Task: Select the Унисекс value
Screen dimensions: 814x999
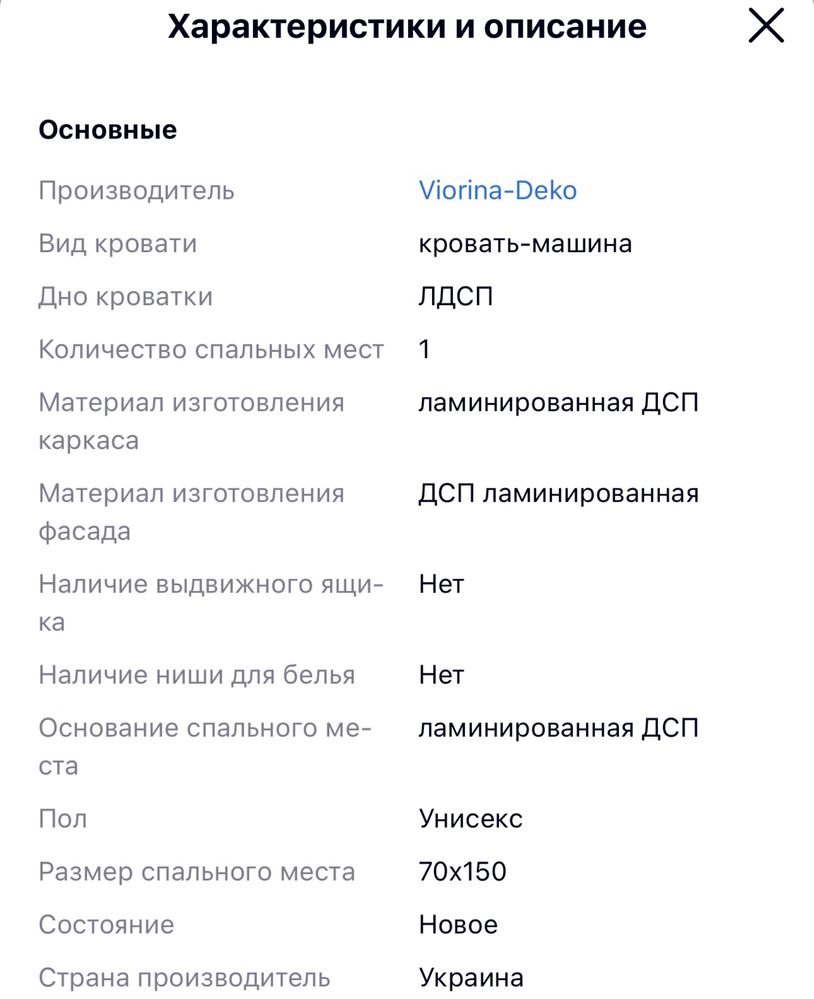Action: tap(471, 819)
